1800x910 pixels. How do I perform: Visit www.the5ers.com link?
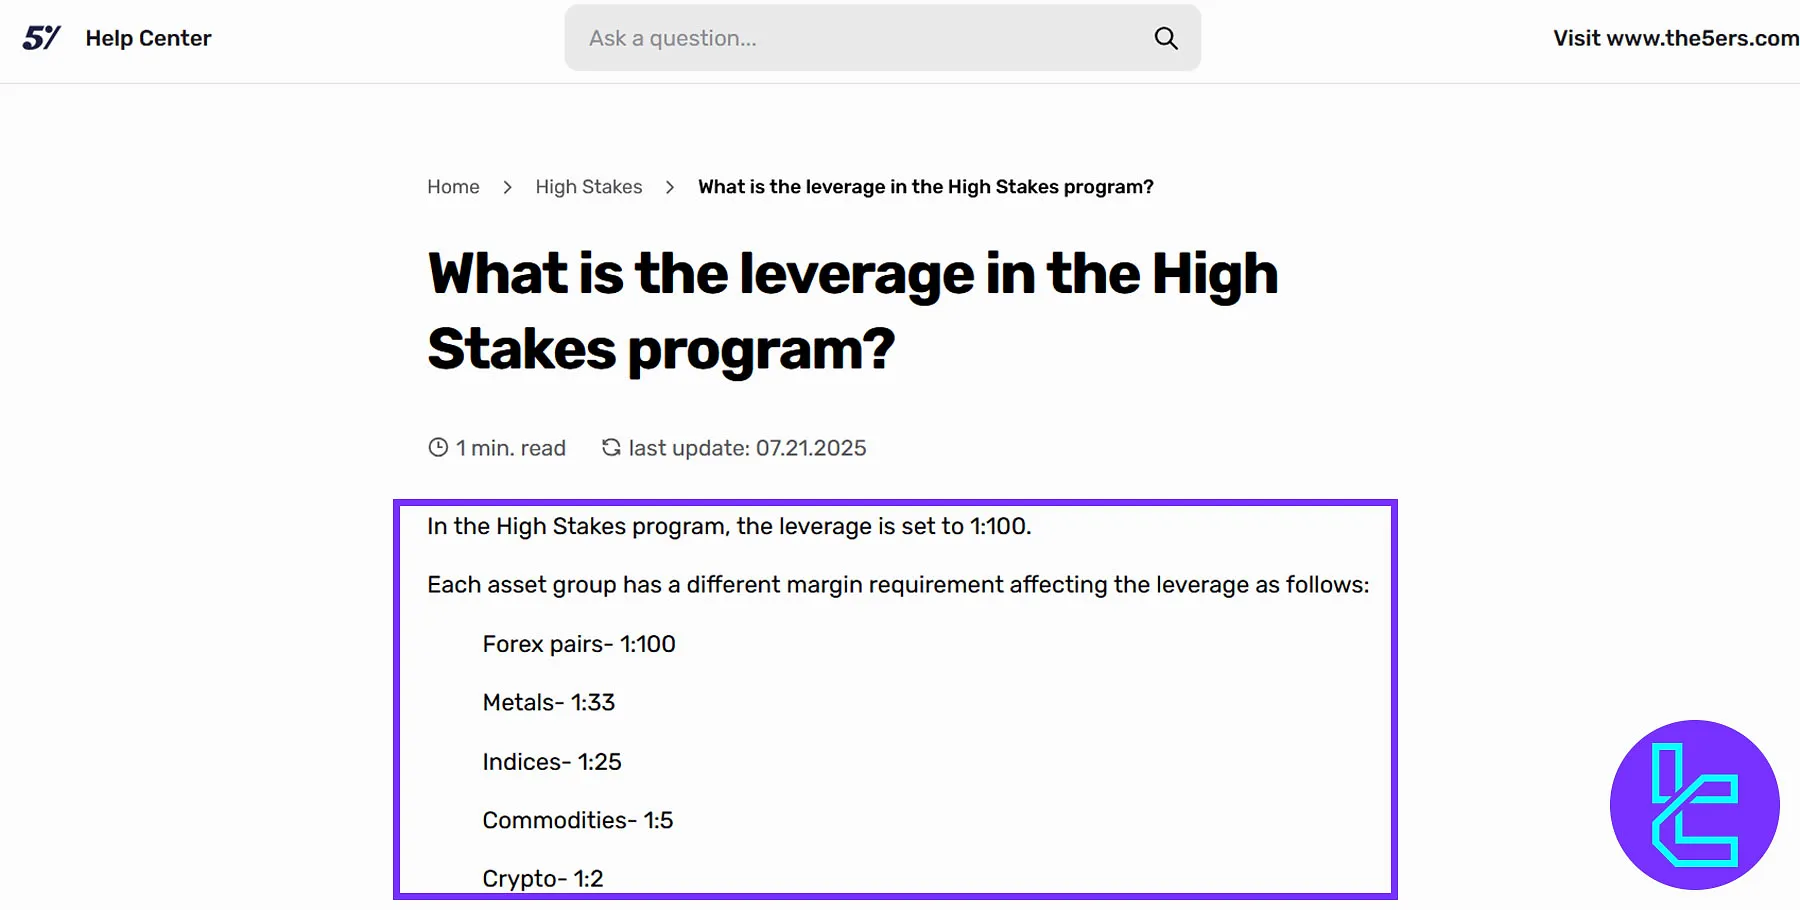(1675, 38)
